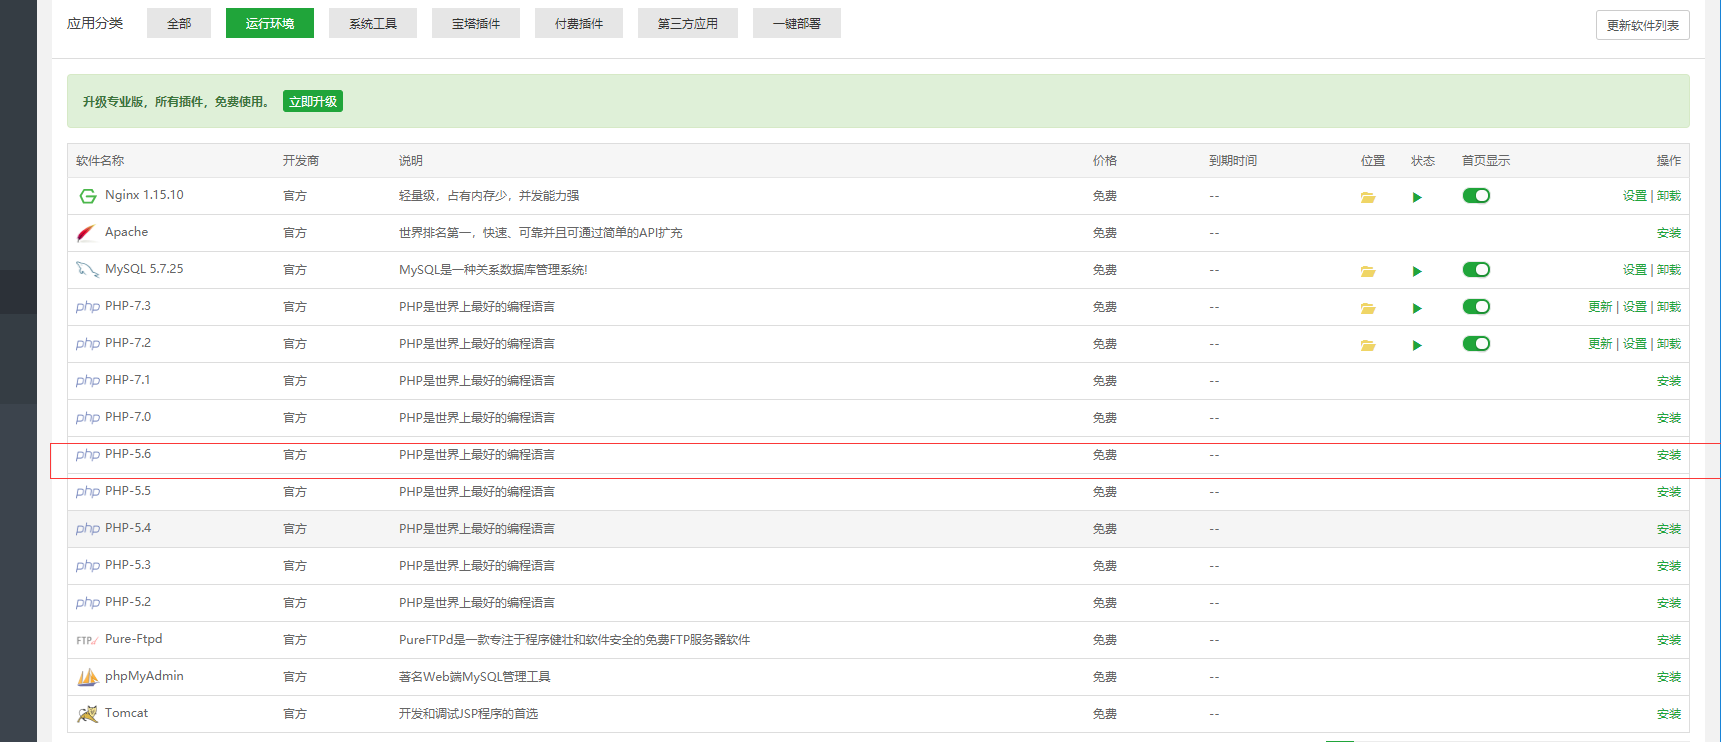Click 安装 for PHP-7.1
This screenshot has height=742, width=1721.
(1669, 381)
